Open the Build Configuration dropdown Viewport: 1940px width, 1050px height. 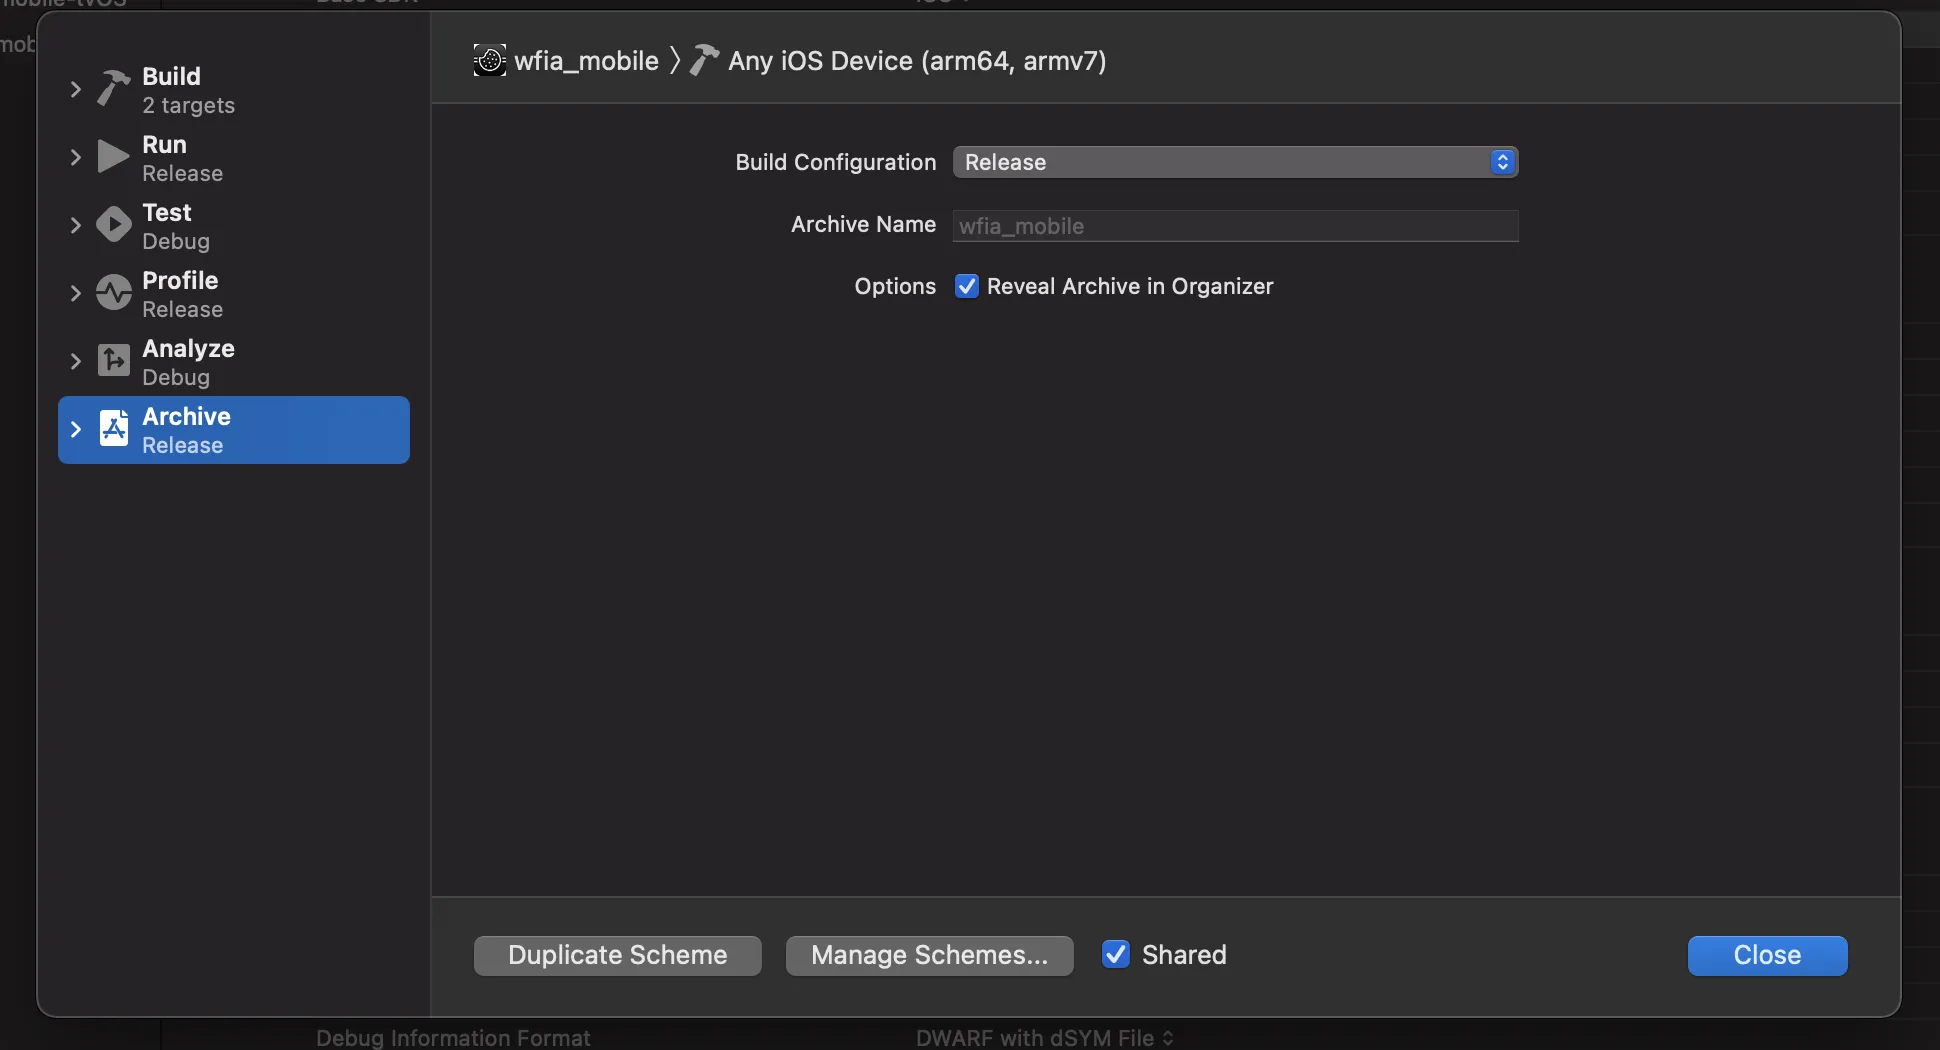1235,162
